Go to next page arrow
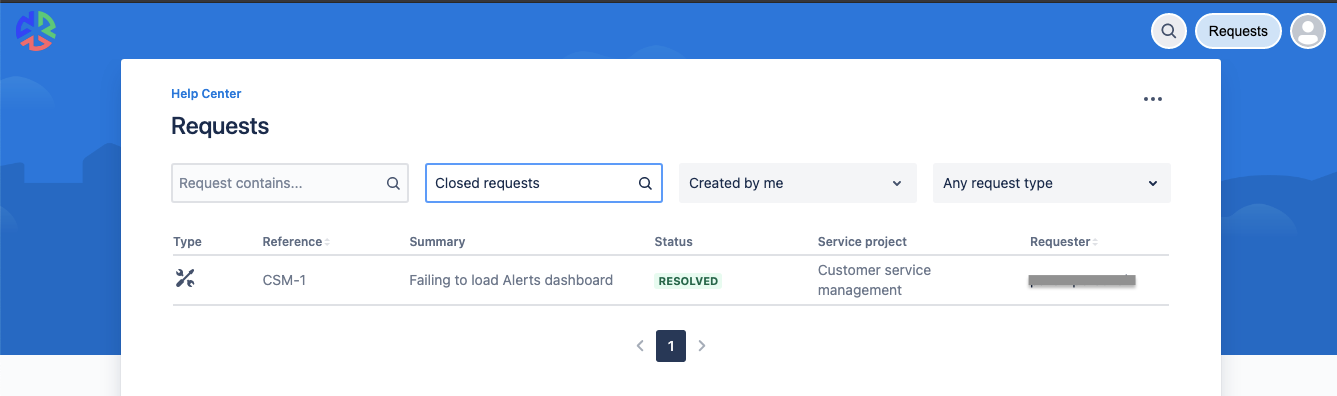 click(x=702, y=346)
